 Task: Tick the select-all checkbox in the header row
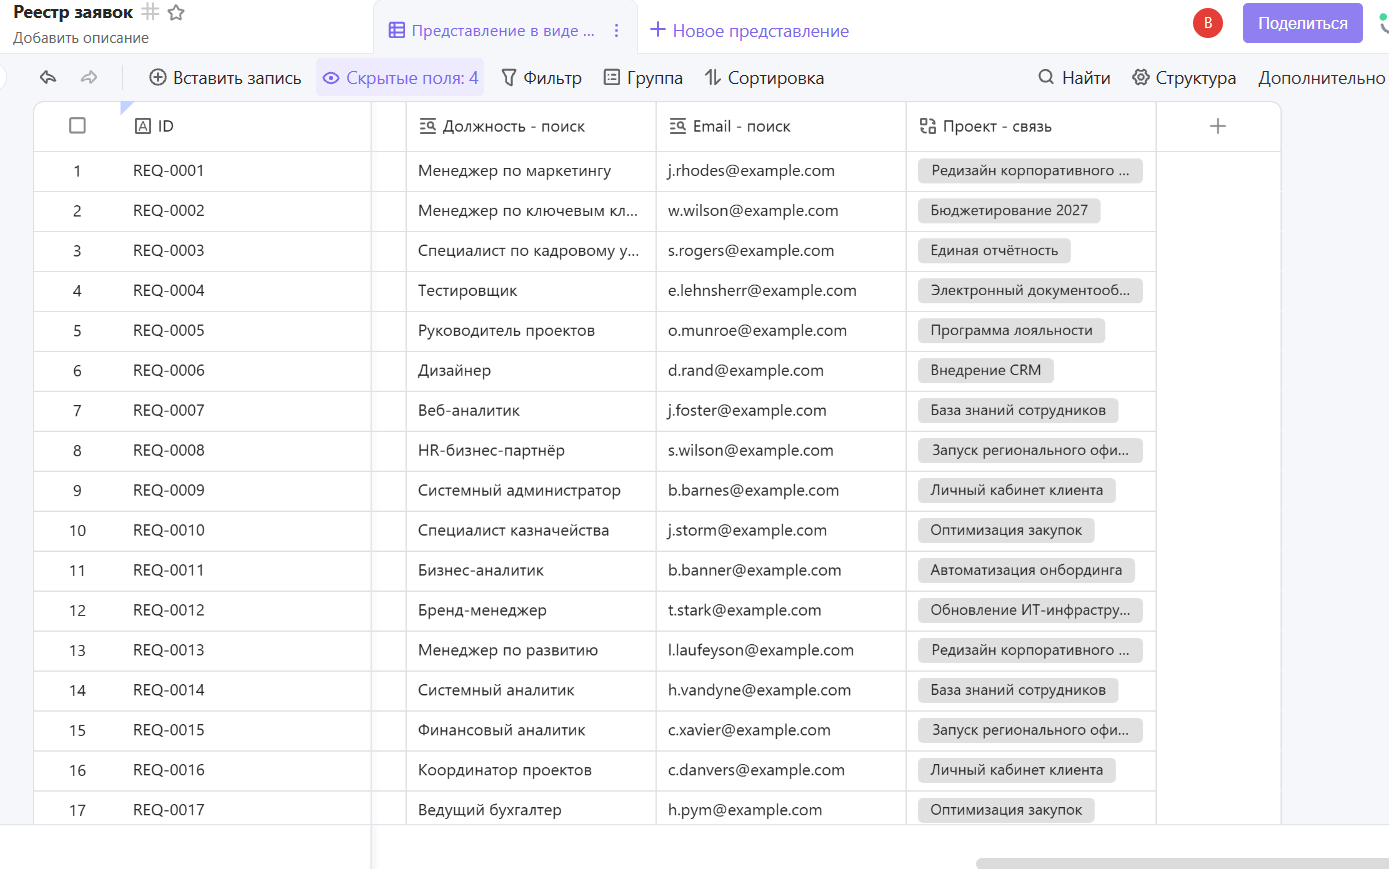[77, 126]
